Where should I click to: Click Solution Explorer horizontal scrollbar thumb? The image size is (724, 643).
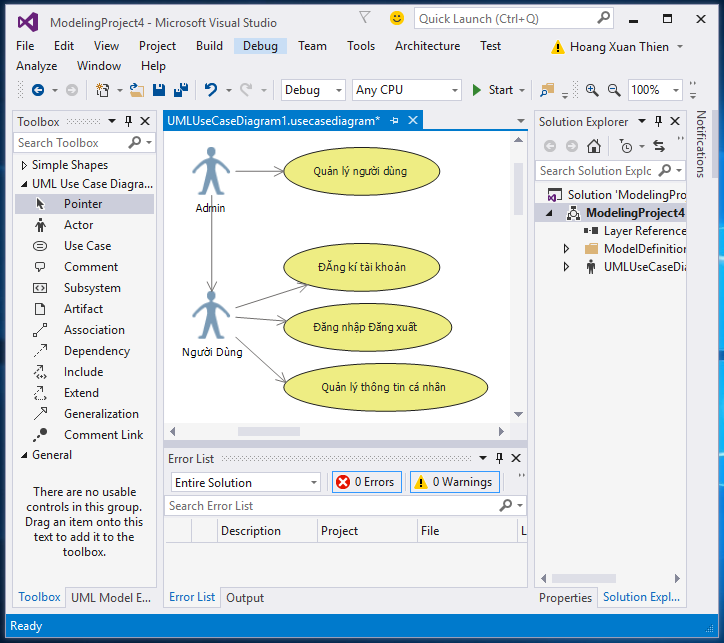click(584, 578)
